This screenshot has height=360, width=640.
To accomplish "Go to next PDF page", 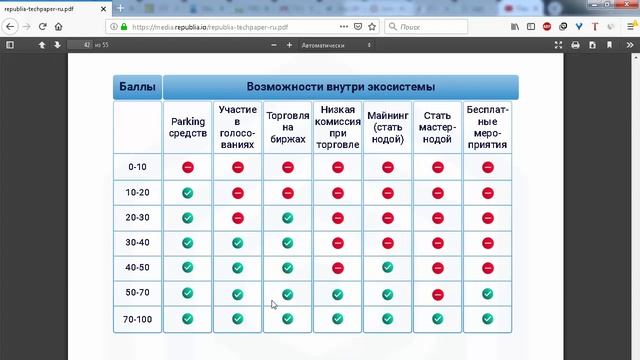I will 57,45.
